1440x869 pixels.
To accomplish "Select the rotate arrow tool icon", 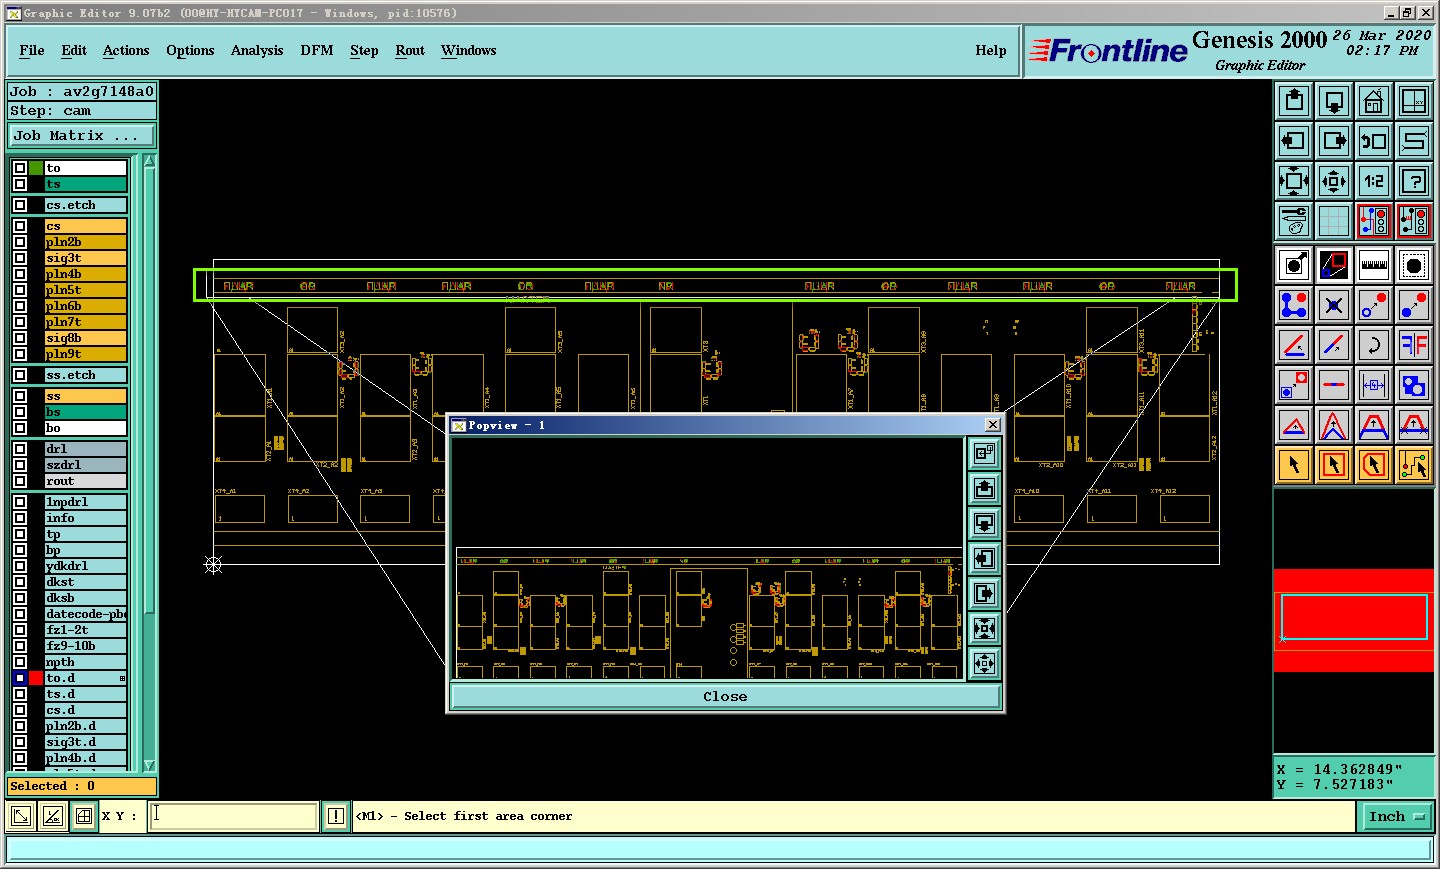I will [1374, 345].
